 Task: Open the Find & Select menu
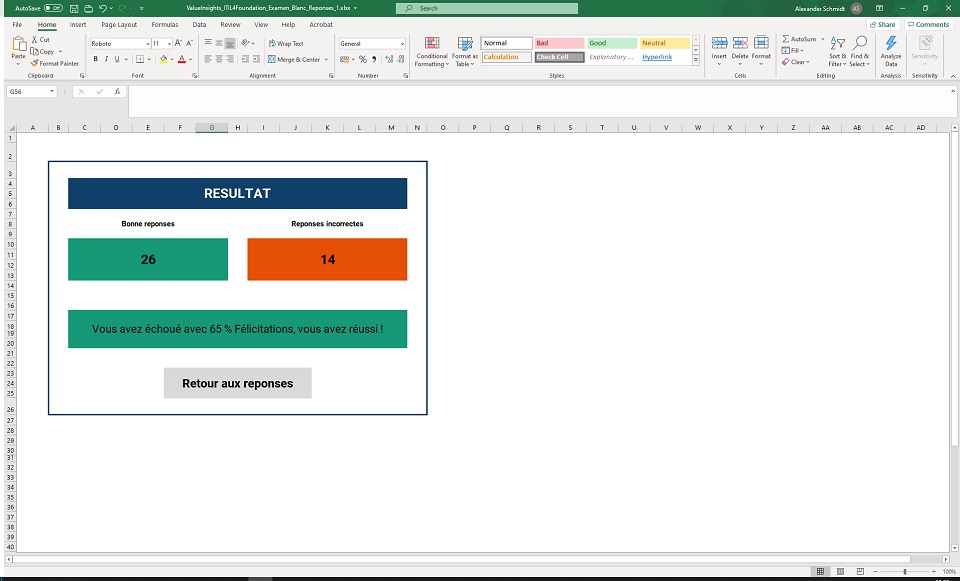point(859,51)
